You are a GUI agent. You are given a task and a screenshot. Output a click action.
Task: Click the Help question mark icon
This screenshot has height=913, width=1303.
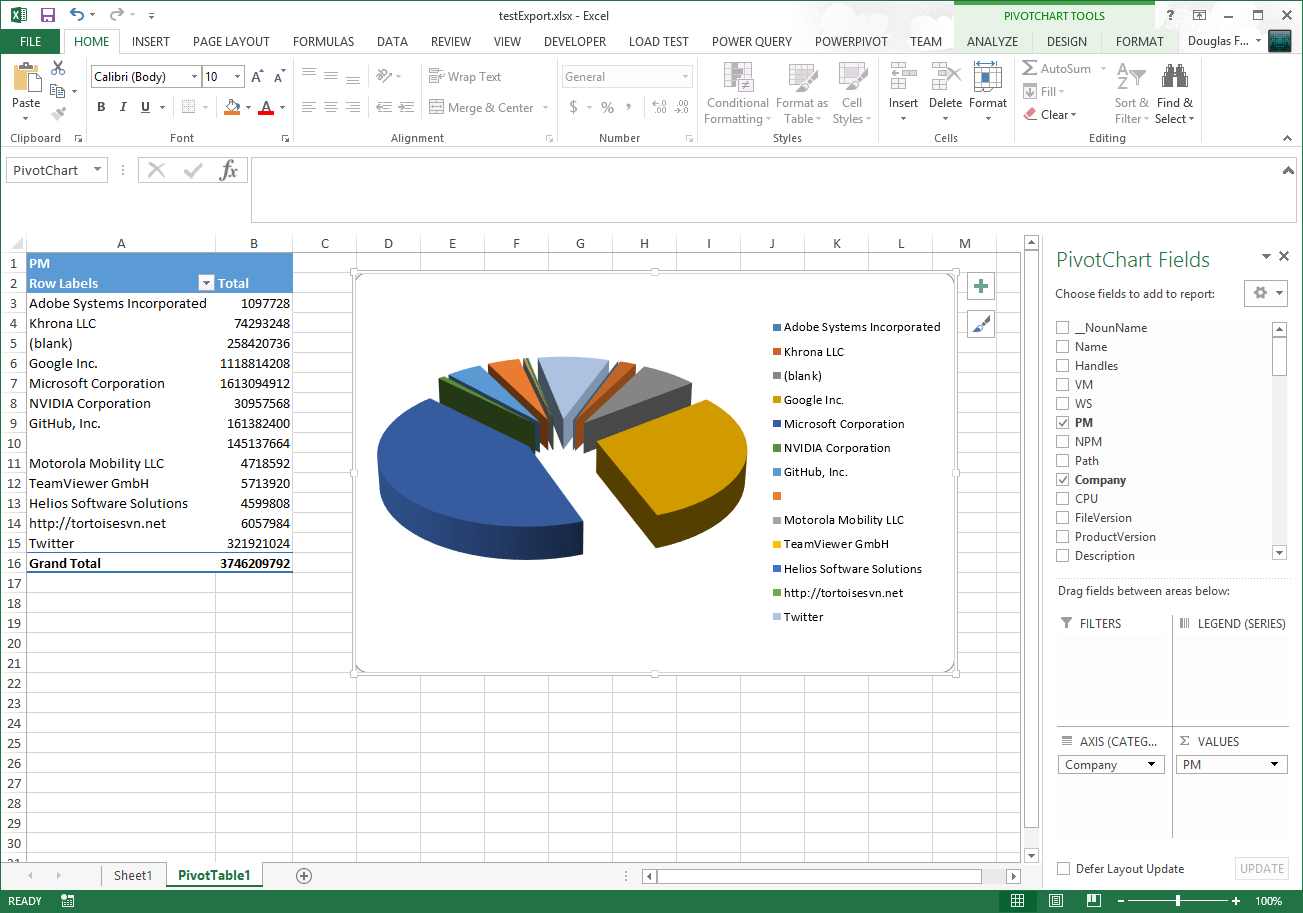[x=1170, y=15]
